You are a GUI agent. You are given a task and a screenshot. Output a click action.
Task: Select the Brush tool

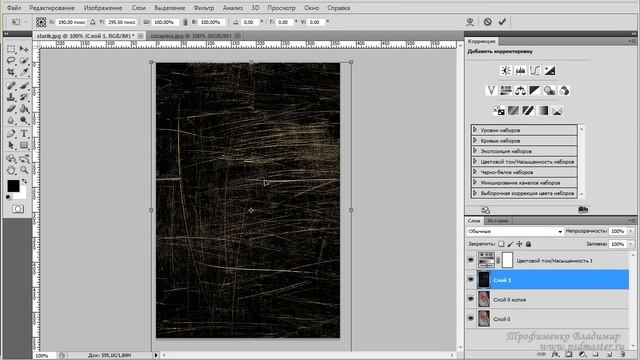point(24,85)
